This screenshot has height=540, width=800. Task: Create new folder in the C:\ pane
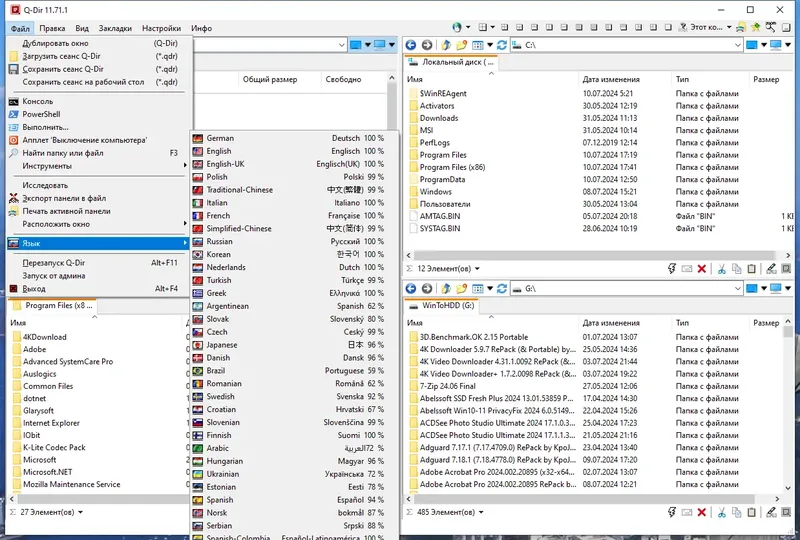tap(462, 45)
